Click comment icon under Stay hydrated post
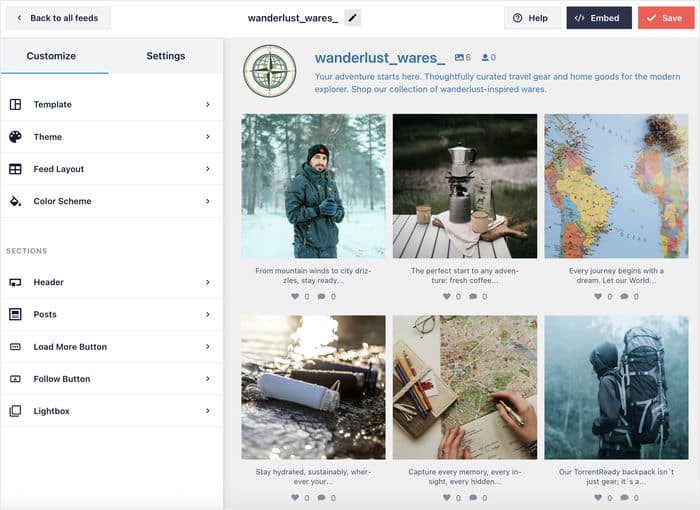 click(x=321, y=497)
